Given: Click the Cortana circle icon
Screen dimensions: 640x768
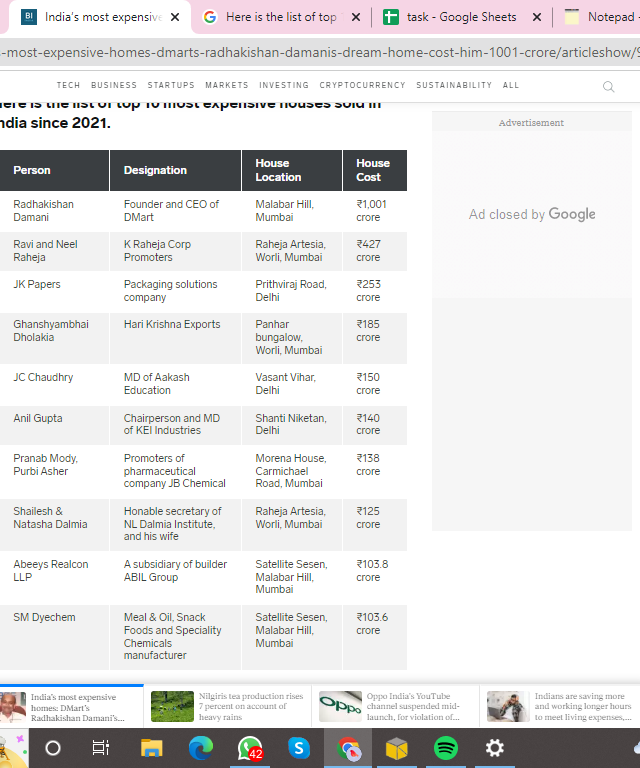Looking at the screenshot, I should 53,748.
